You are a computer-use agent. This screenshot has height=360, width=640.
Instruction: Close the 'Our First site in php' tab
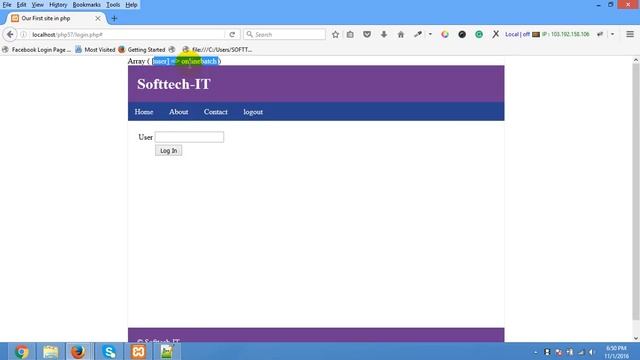point(98,18)
